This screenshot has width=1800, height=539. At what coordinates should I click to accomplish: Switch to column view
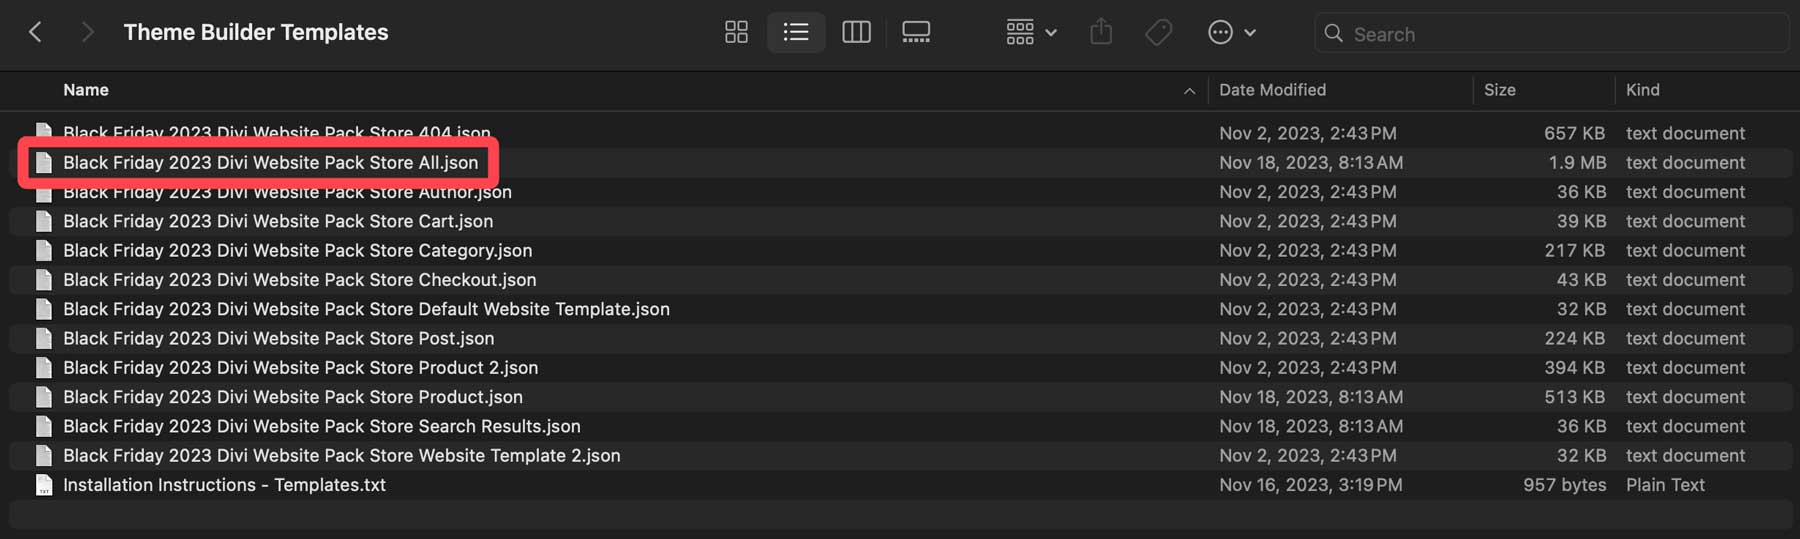click(x=856, y=33)
